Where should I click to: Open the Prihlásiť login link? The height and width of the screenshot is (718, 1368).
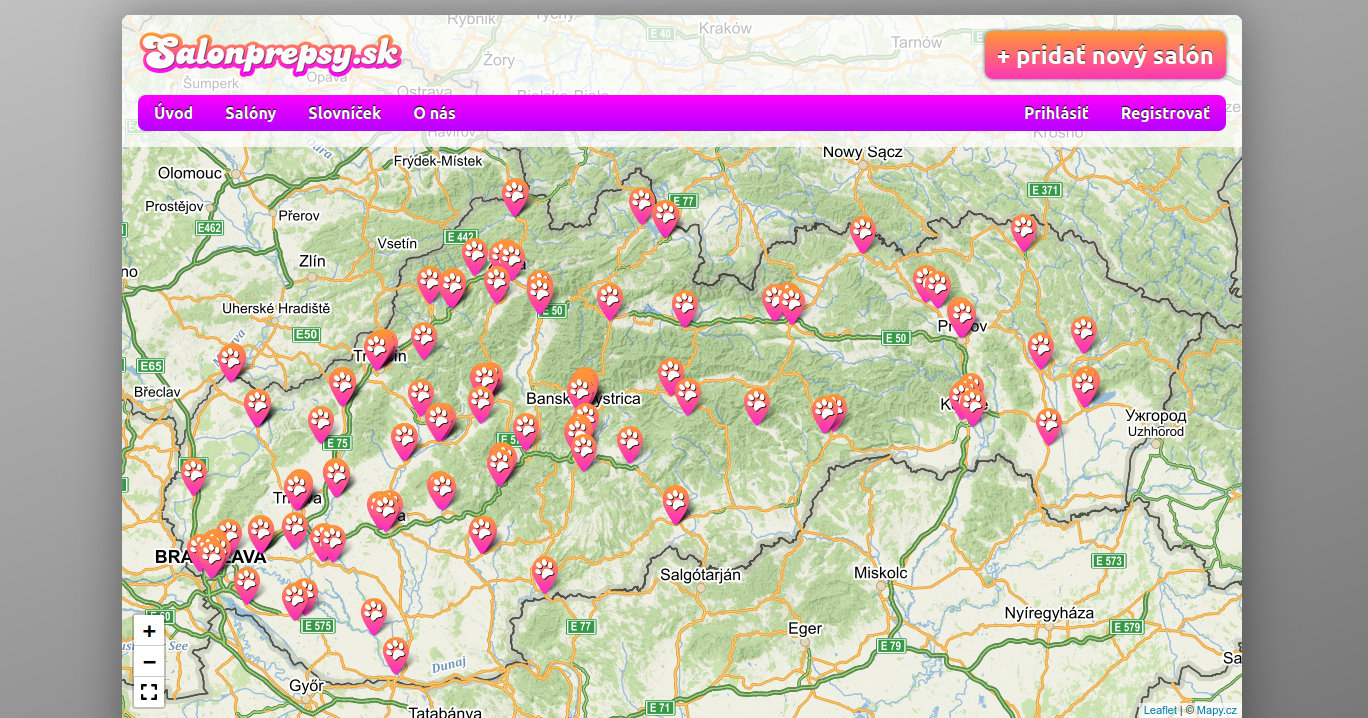tap(1056, 113)
